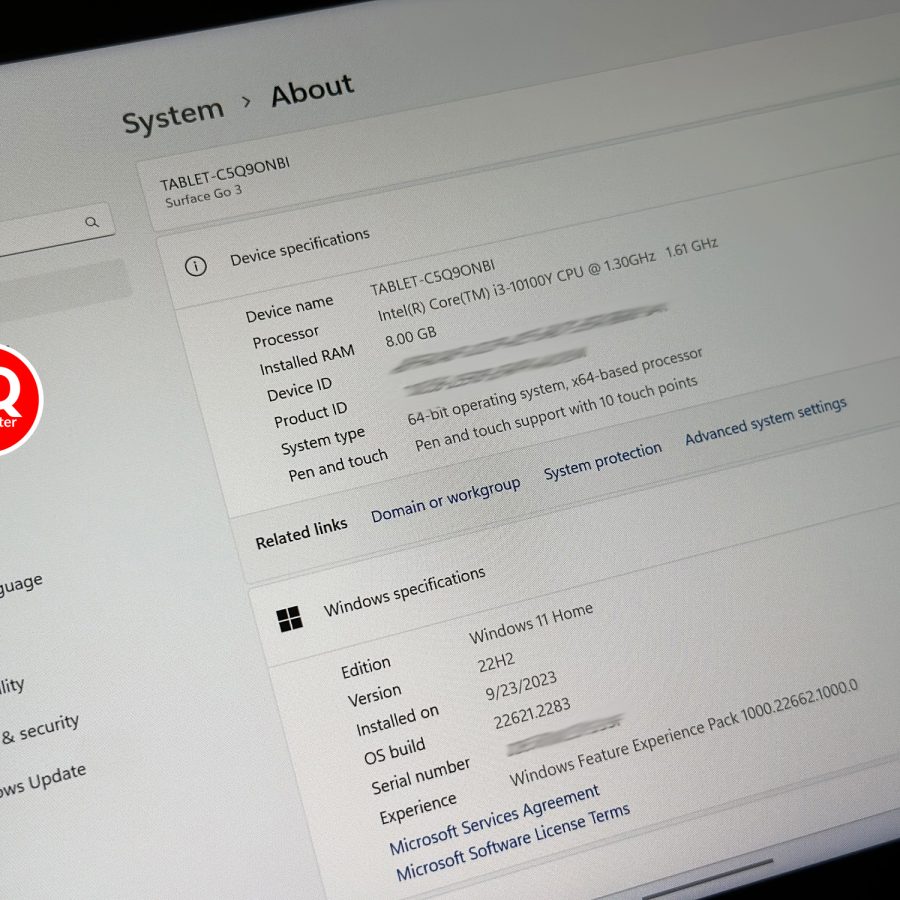Image resolution: width=900 pixels, height=900 pixels.
Task: Open the sidebar item ending in 'guage'
Action: click(x=21, y=585)
